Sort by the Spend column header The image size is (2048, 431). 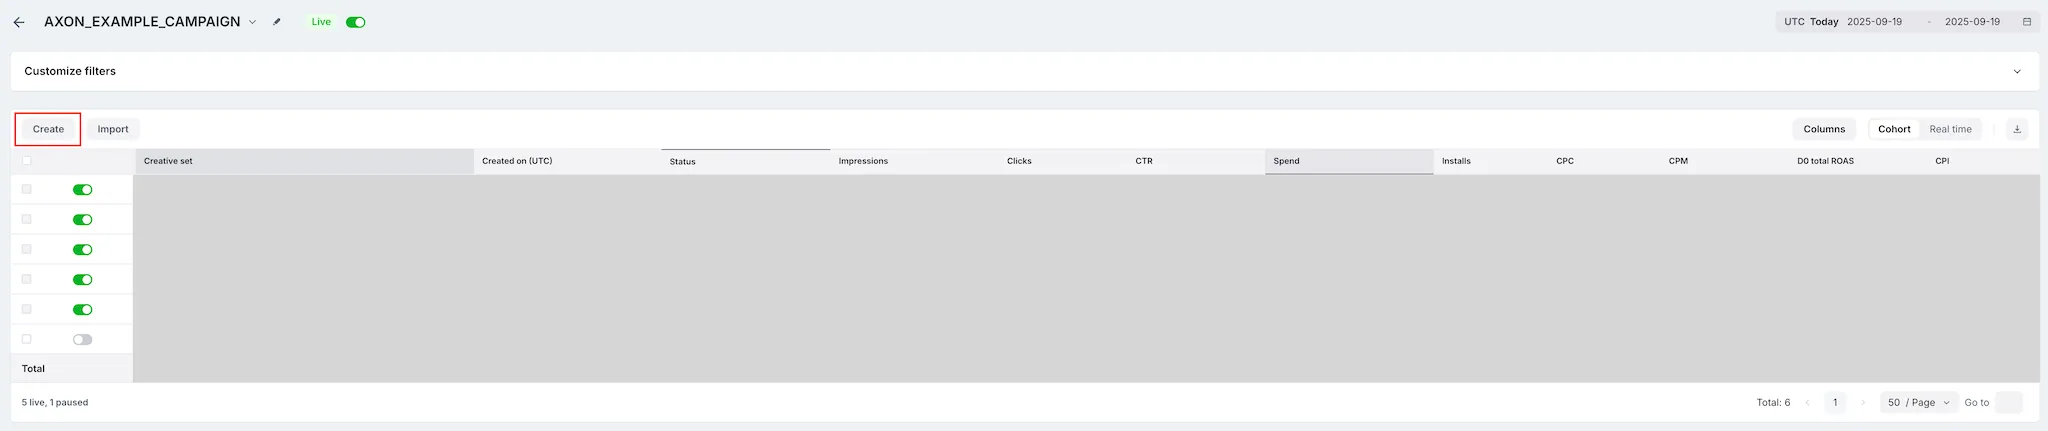1349,161
